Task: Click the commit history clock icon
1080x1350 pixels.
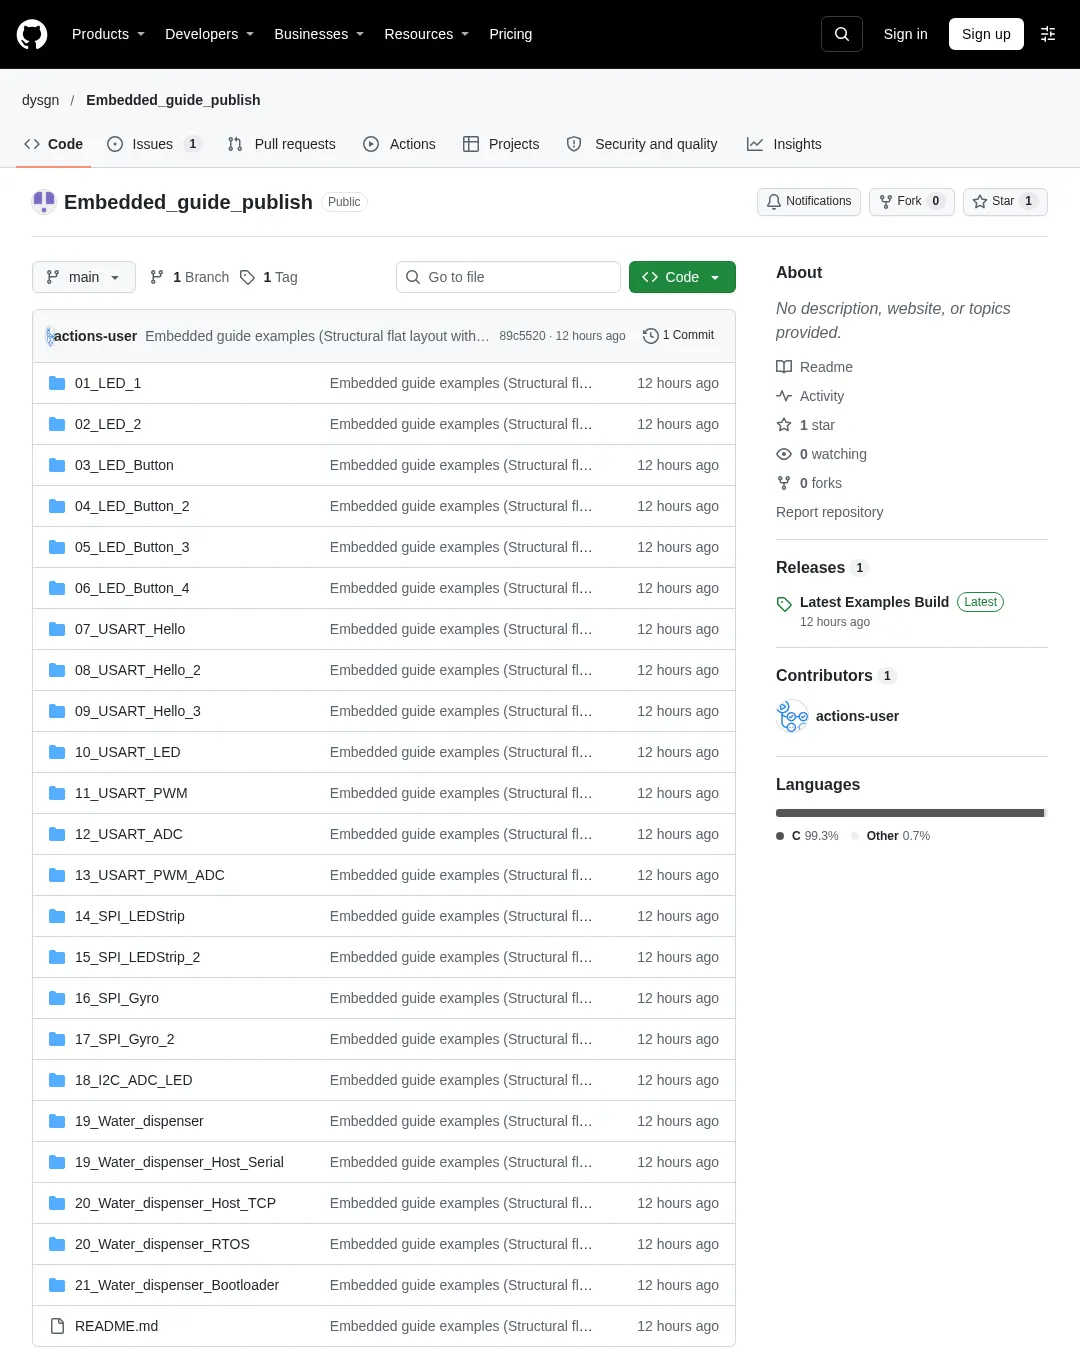Action: (650, 336)
